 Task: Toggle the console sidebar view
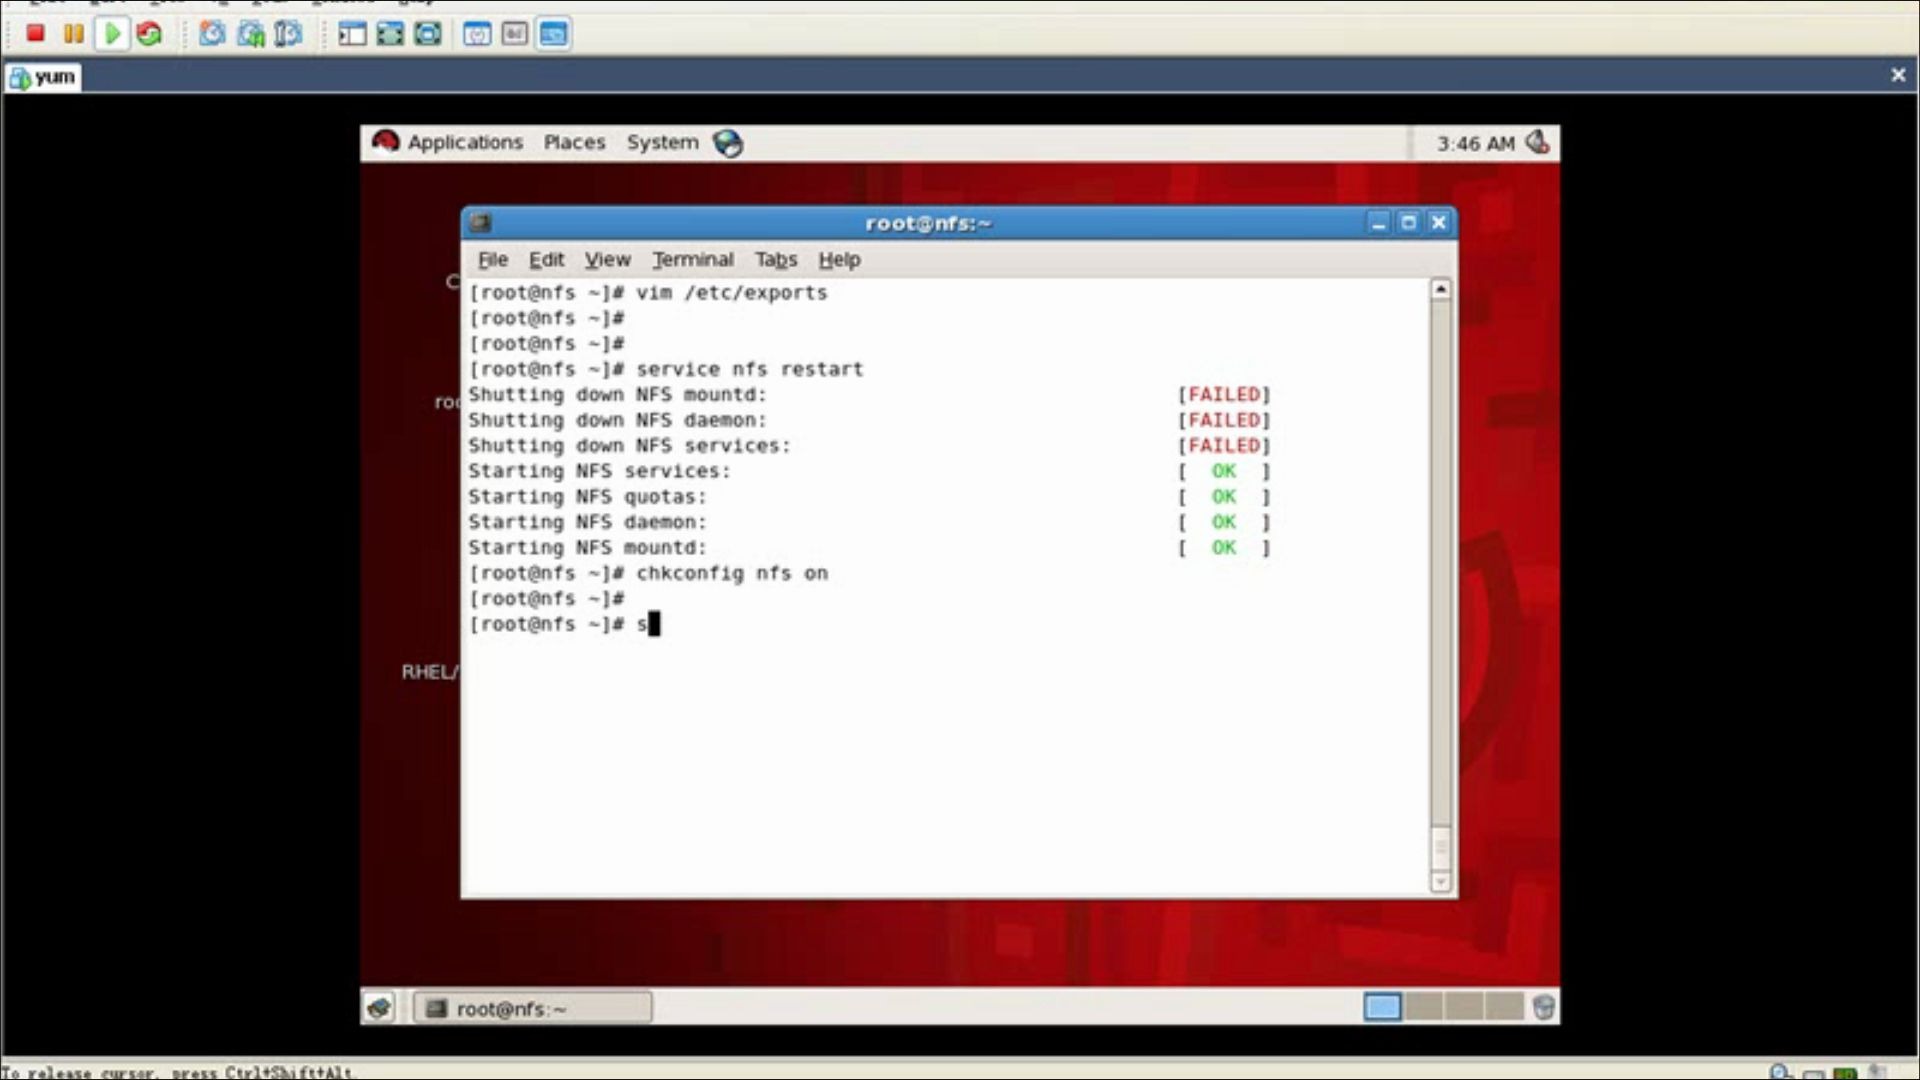click(x=351, y=33)
